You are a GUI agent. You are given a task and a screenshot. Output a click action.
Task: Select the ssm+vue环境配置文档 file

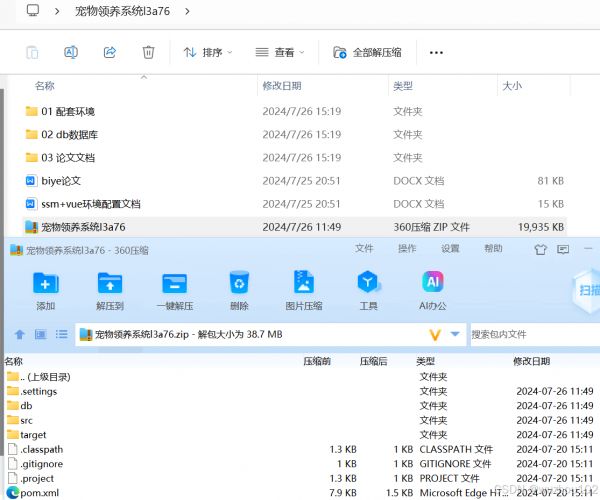point(83,204)
